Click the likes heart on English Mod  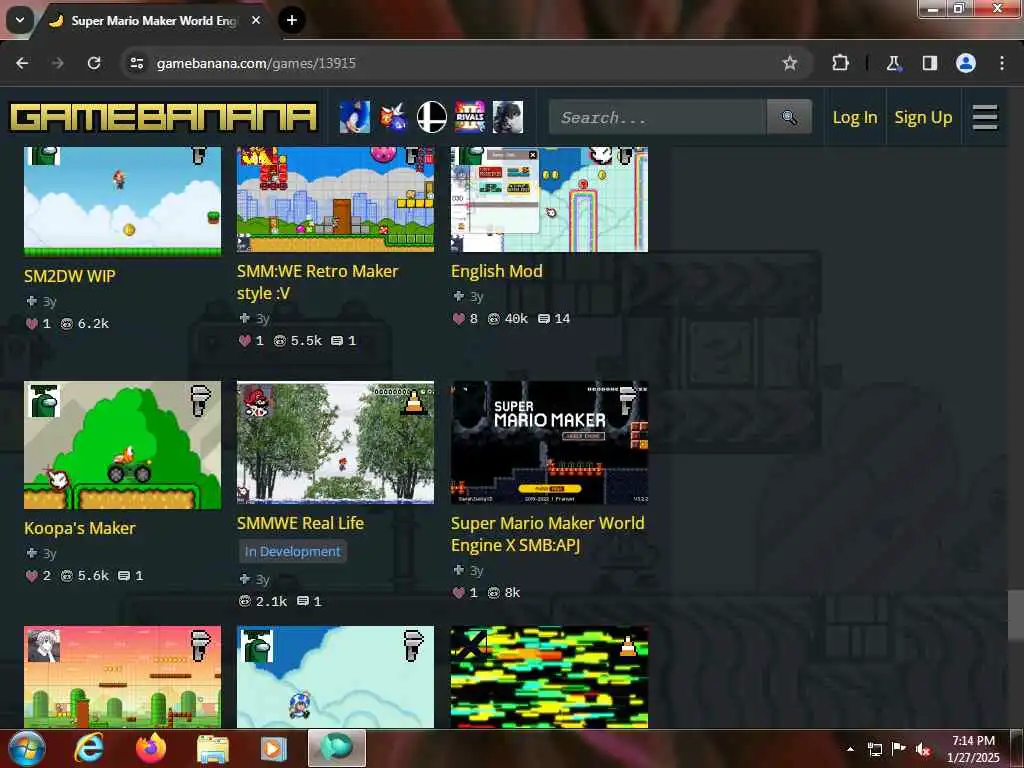(x=459, y=319)
